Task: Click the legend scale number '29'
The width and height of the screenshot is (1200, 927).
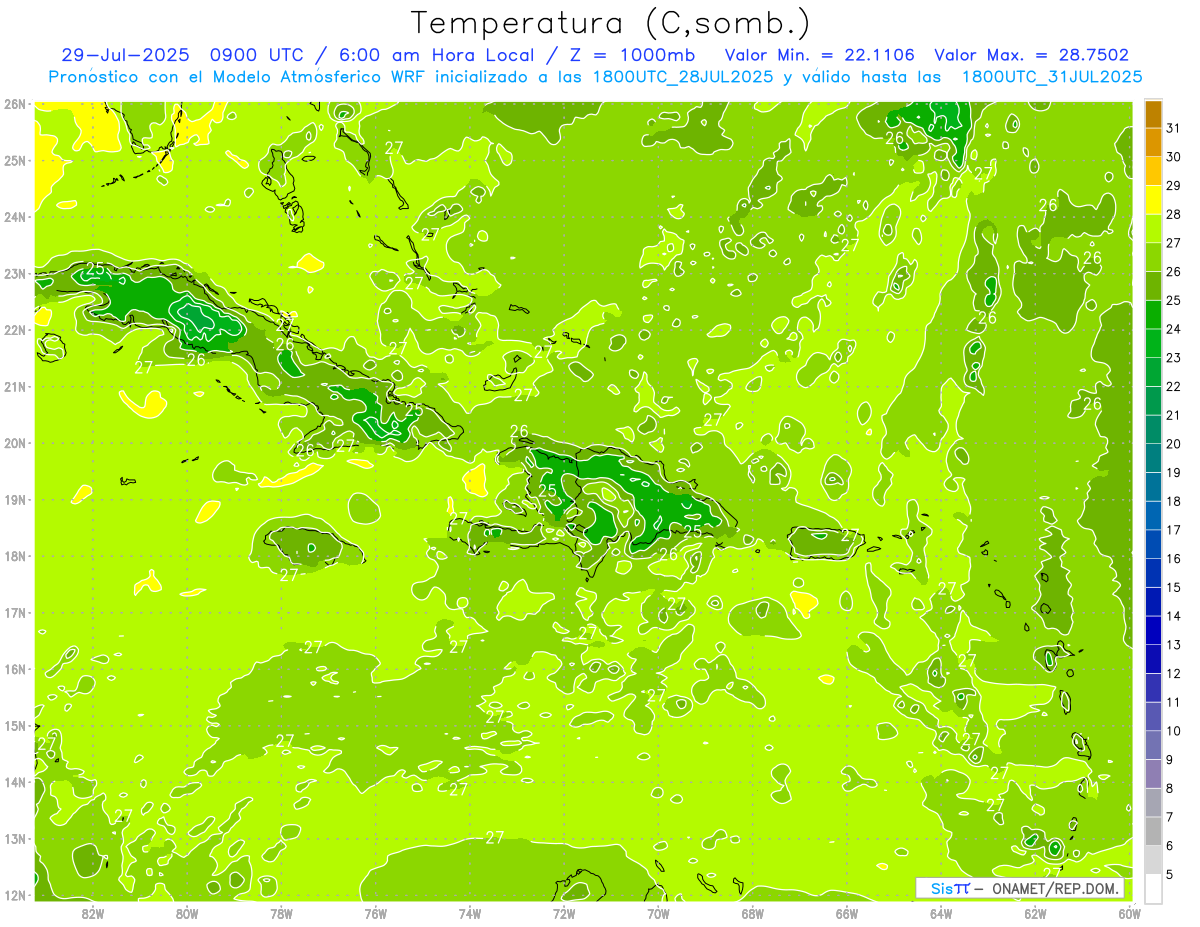Action: click(x=1174, y=186)
